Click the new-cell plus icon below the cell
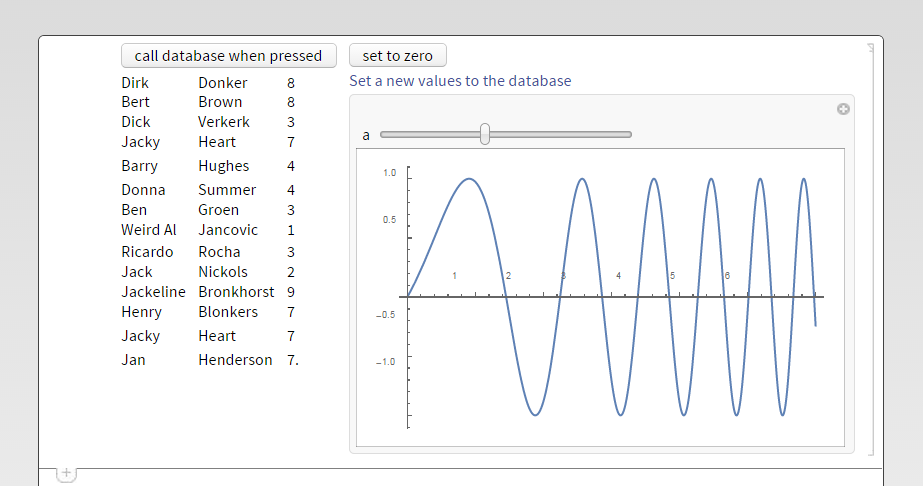Viewport: 923px width, 486px height. pyautogui.click(x=66, y=473)
